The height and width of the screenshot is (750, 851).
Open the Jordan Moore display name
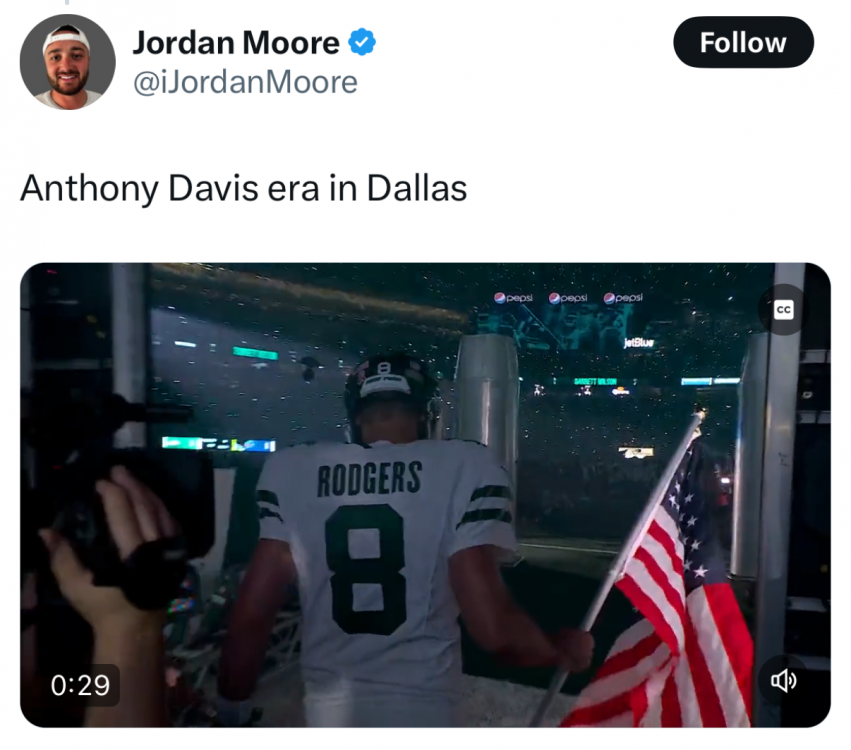(x=236, y=42)
